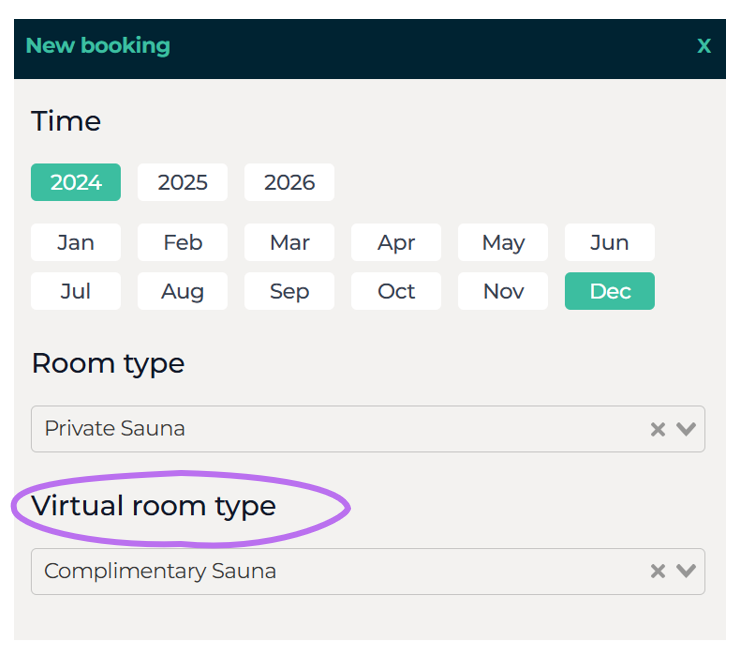Click the Sep month option
Image resolution: width=745 pixels, height=660 pixels.
point(289,291)
